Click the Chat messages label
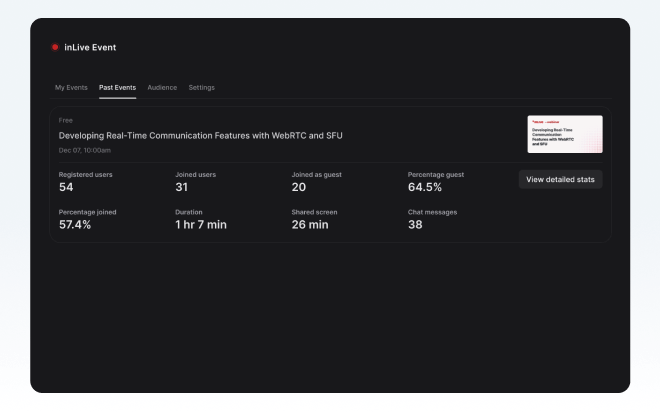The height and width of the screenshot is (413, 660). 432,212
